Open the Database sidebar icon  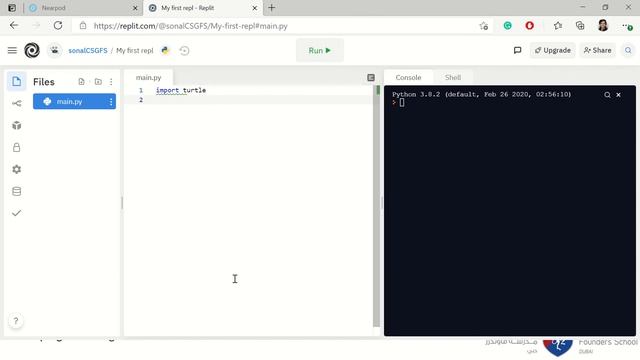16,191
